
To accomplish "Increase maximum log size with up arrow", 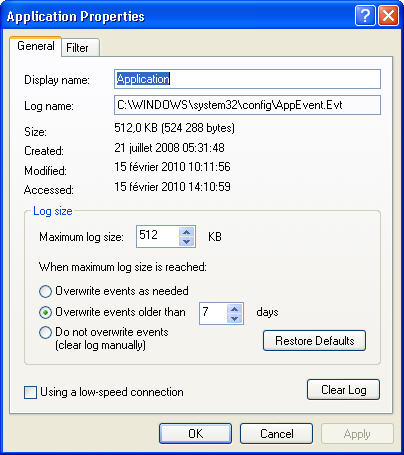I will [187, 232].
